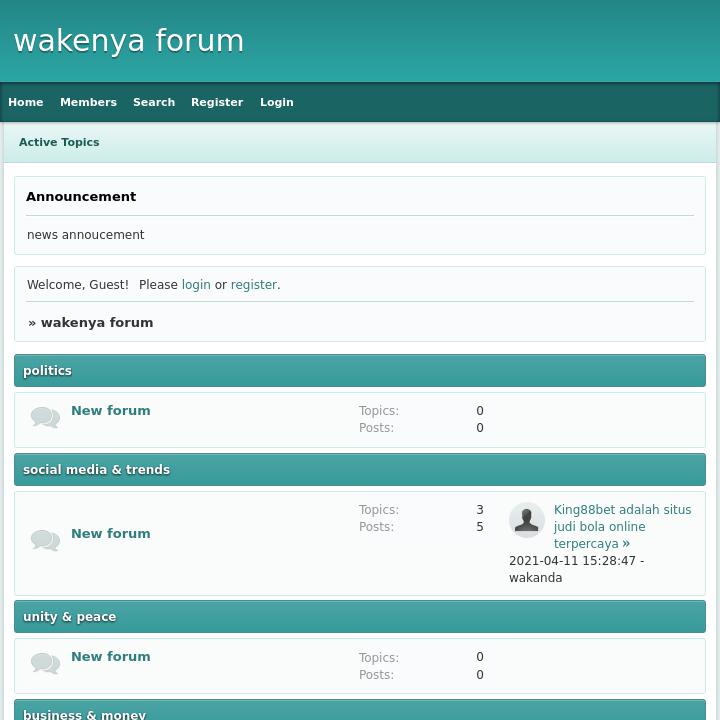Screen dimensions: 720x720
Task: Click the register link in the welcome message
Action: (254, 285)
